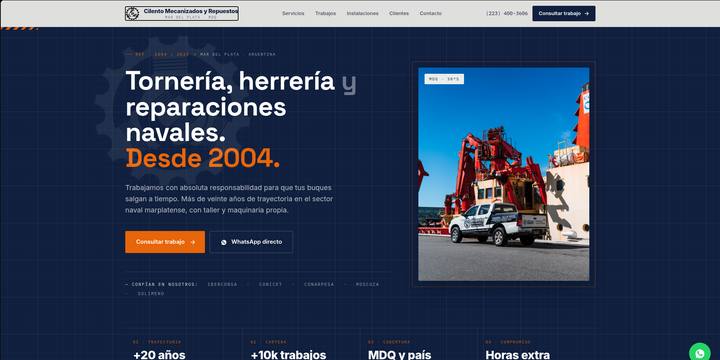The image size is (720, 360).
Task: Click the 04 · COMPROMISO label
Action: [x=508, y=342]
